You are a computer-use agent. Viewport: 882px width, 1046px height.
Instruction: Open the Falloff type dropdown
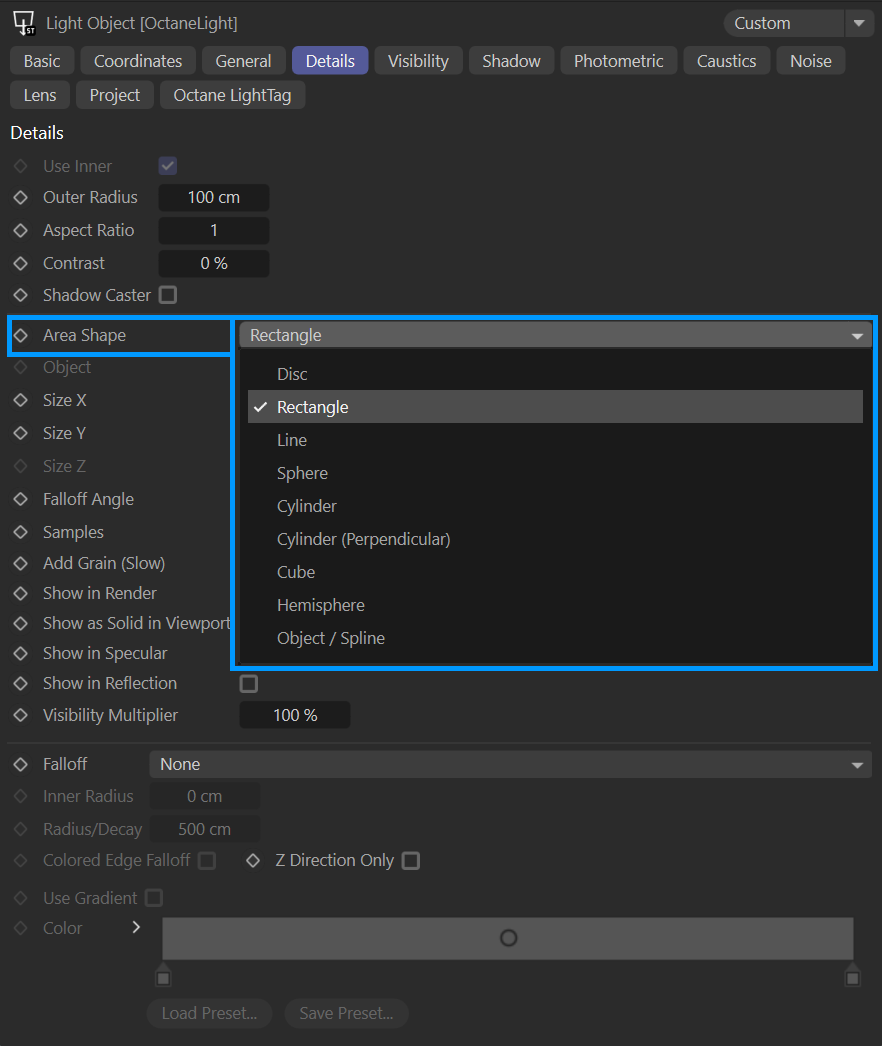coord(510,765)
